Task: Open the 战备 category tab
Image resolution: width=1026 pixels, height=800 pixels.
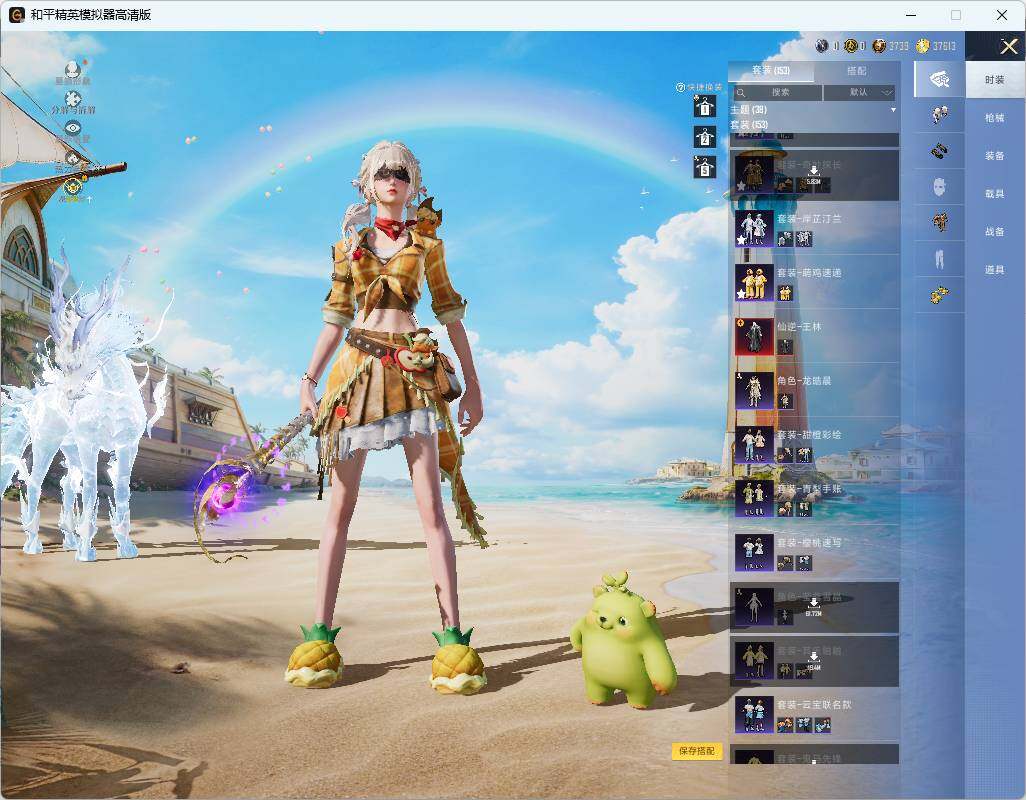Action: [x=995, y=232]
